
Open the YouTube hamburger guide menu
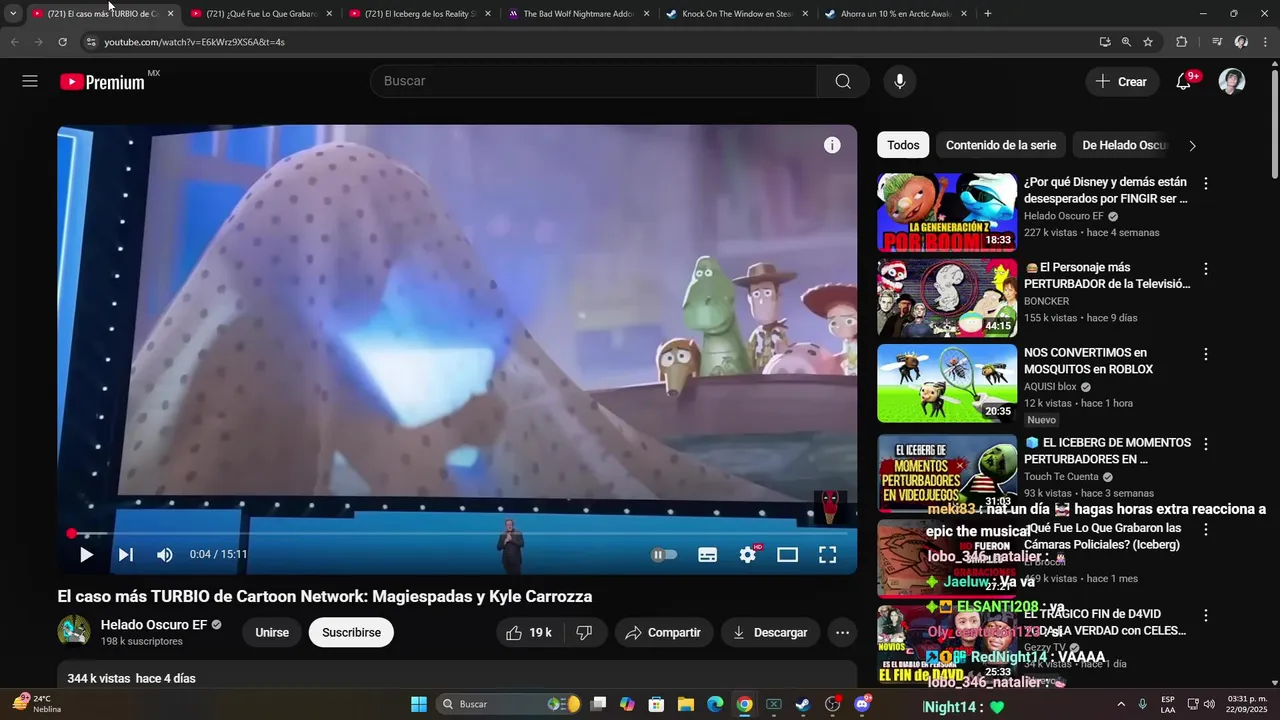tap(30, 81)
